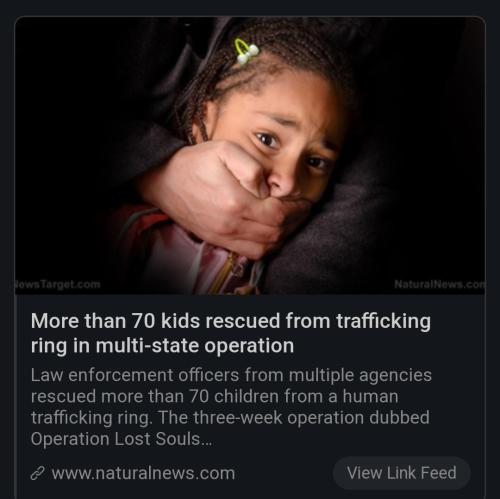The image size is (500, 499).
Task: Click the word "trafficking" in the headline
Action: click(383, 321)
